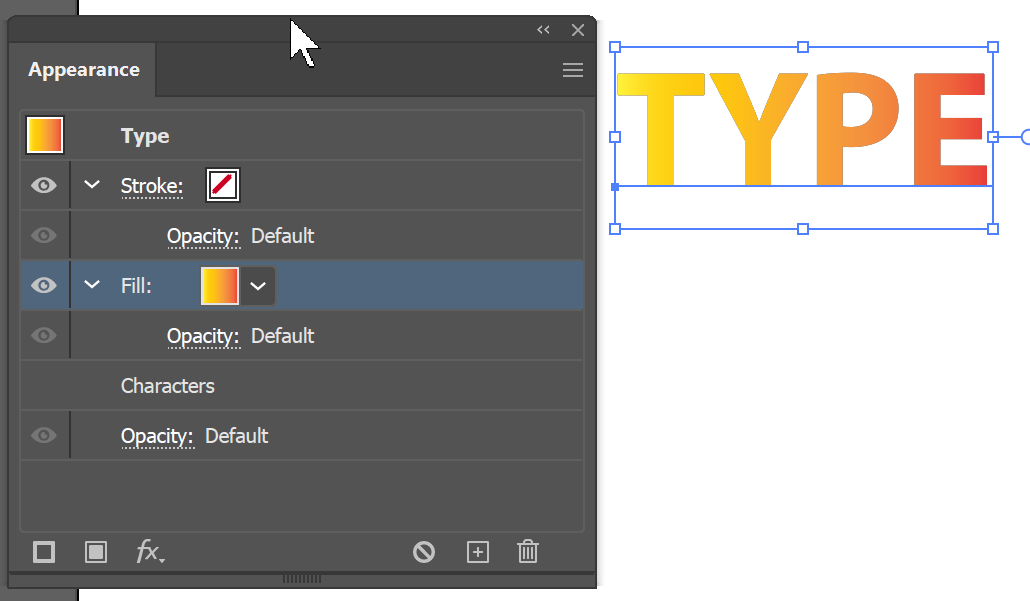1030x601 pixels.
Task: Open the Opacity settings under Fill
Action: (204, 336)
